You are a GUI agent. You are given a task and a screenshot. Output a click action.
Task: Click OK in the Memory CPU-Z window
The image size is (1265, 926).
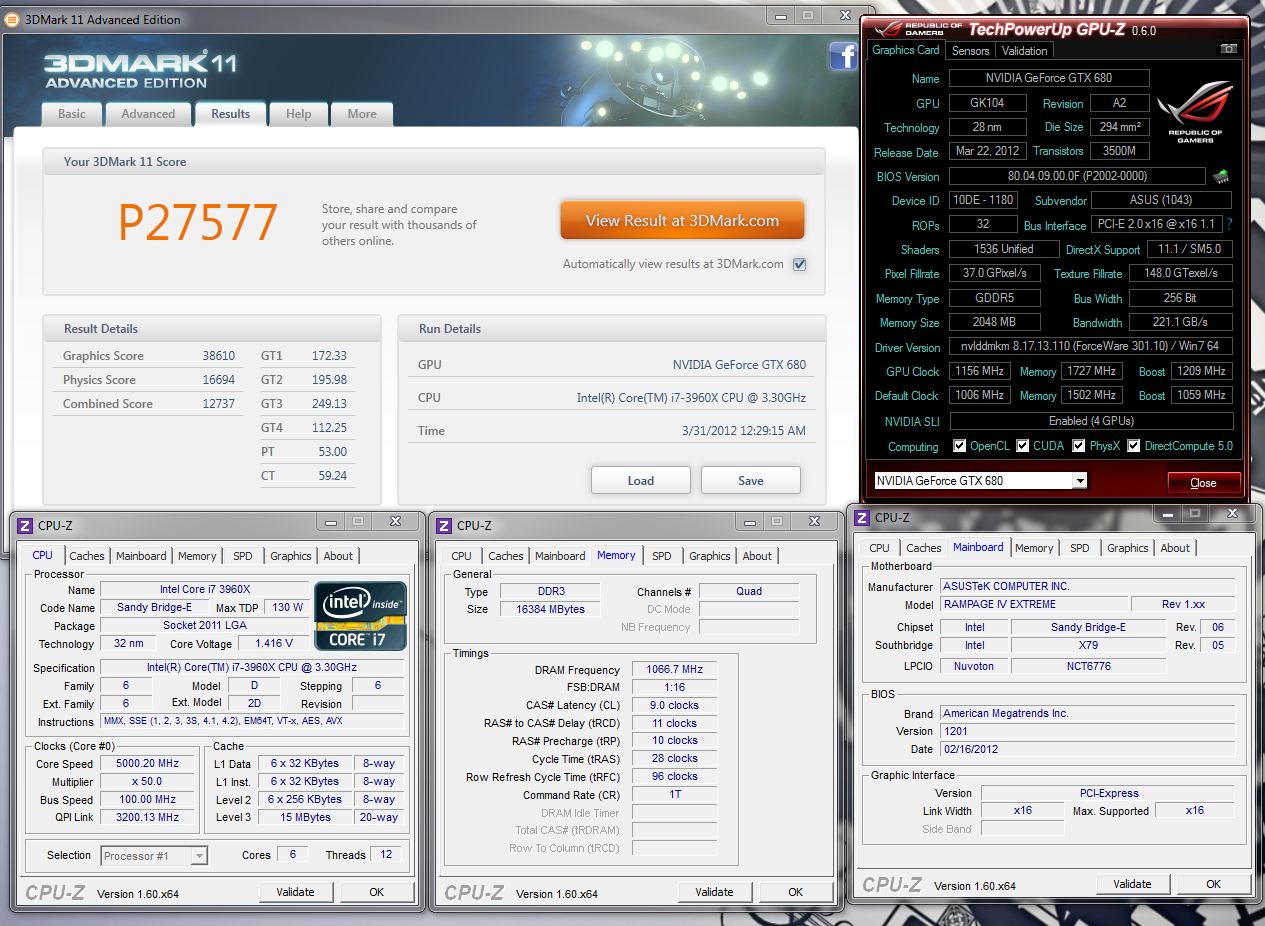(796, 892)
